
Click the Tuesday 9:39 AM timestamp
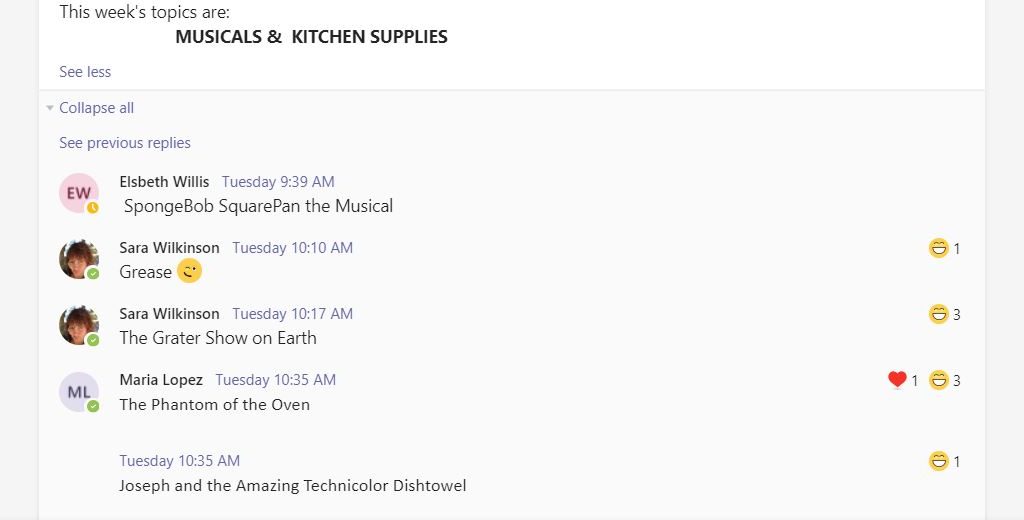tap(278, 182)
